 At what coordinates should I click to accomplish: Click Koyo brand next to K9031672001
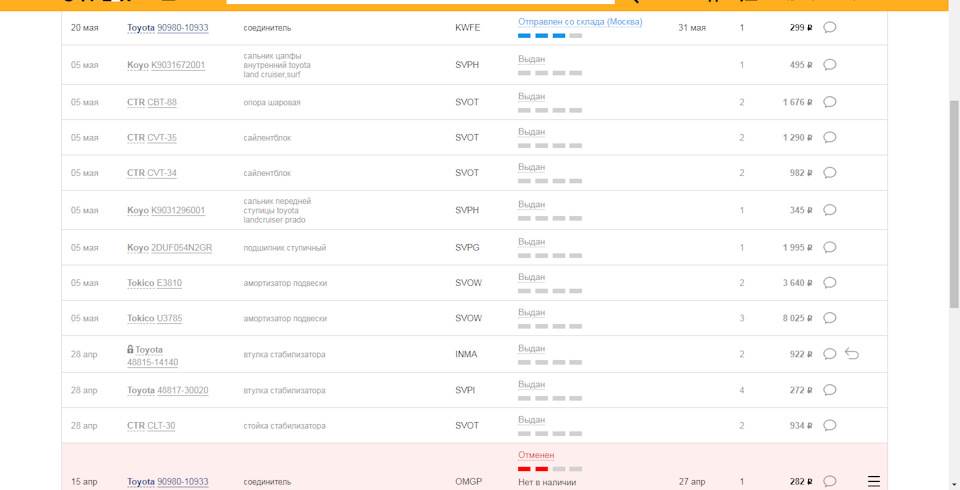tap(138, 65)
